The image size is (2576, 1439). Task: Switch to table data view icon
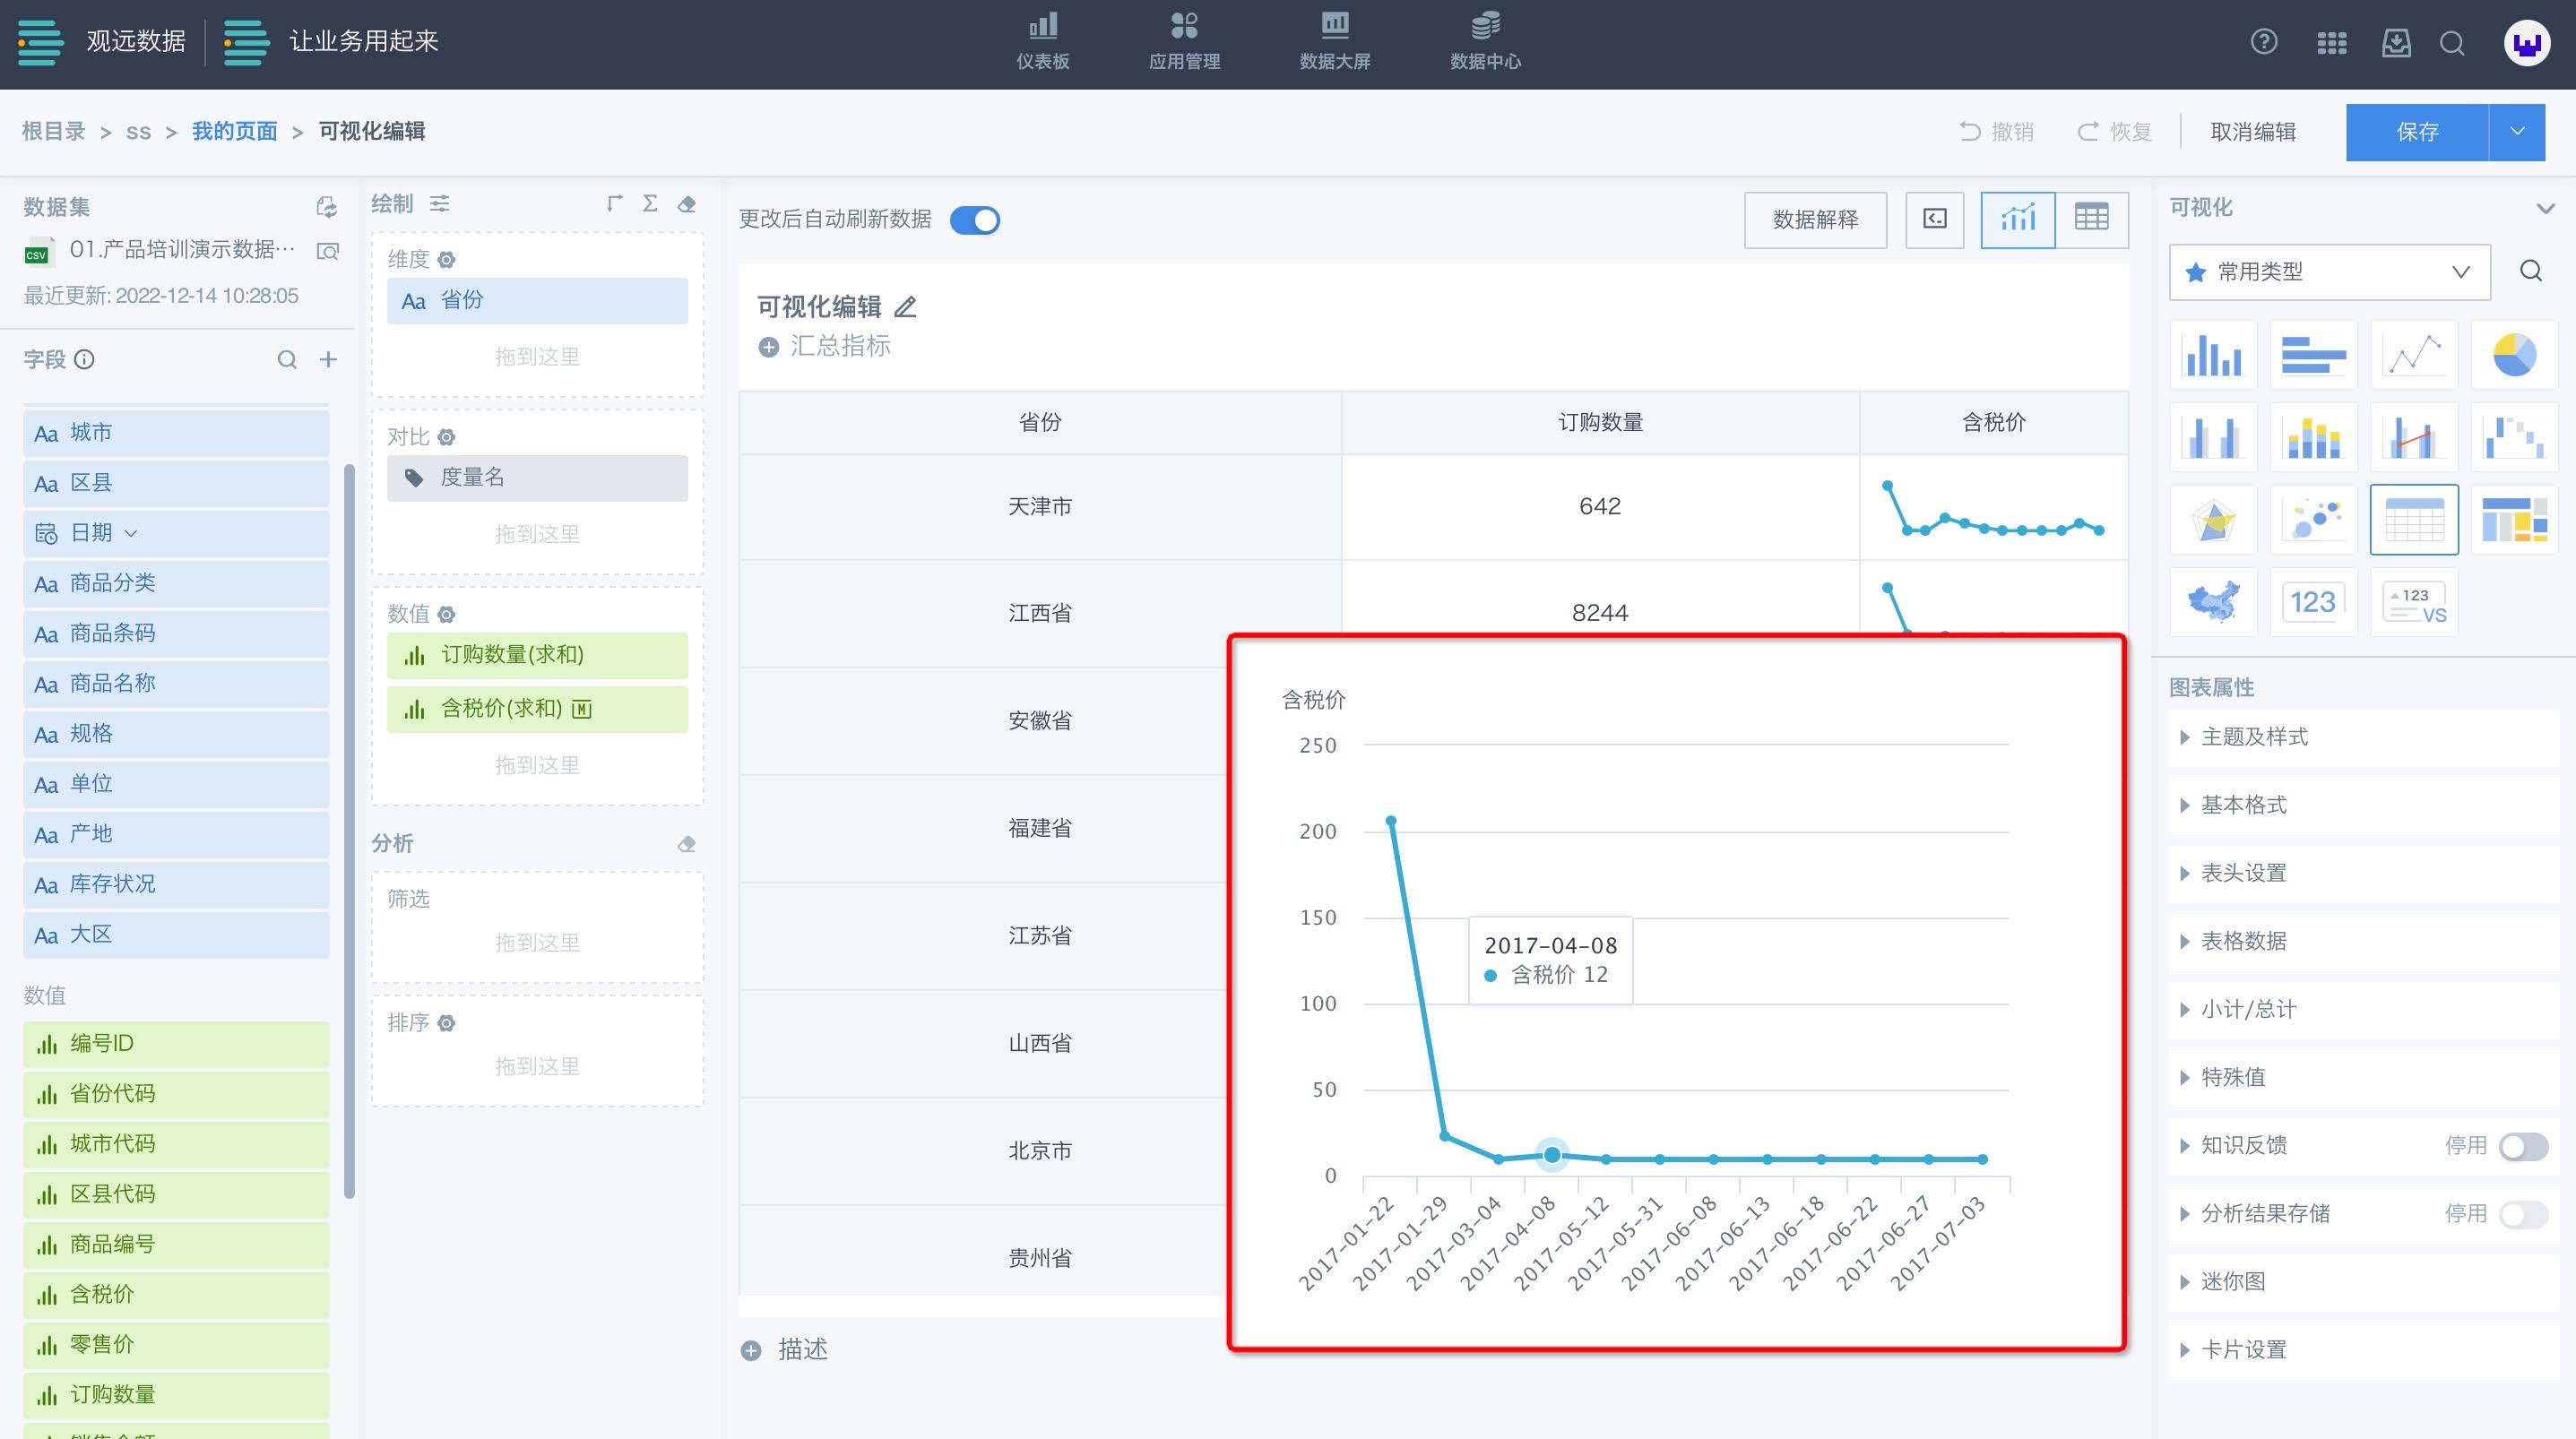(2091, 219)
